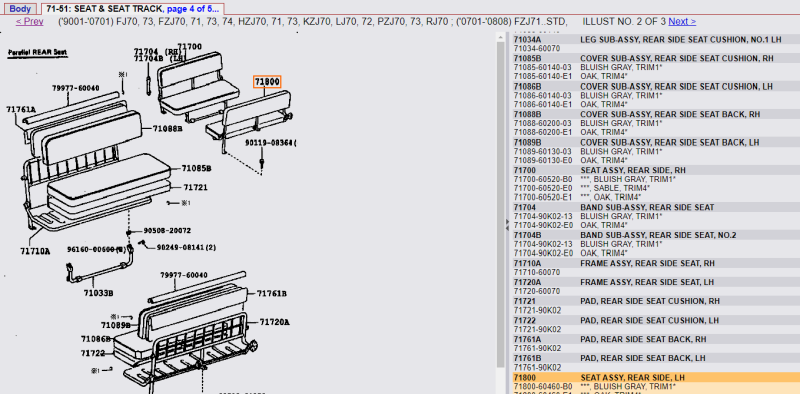The image size is (800, 394).
Task: Select 71085B Cover Sub-Assy Cushion RH row
Action: point(656,58)
